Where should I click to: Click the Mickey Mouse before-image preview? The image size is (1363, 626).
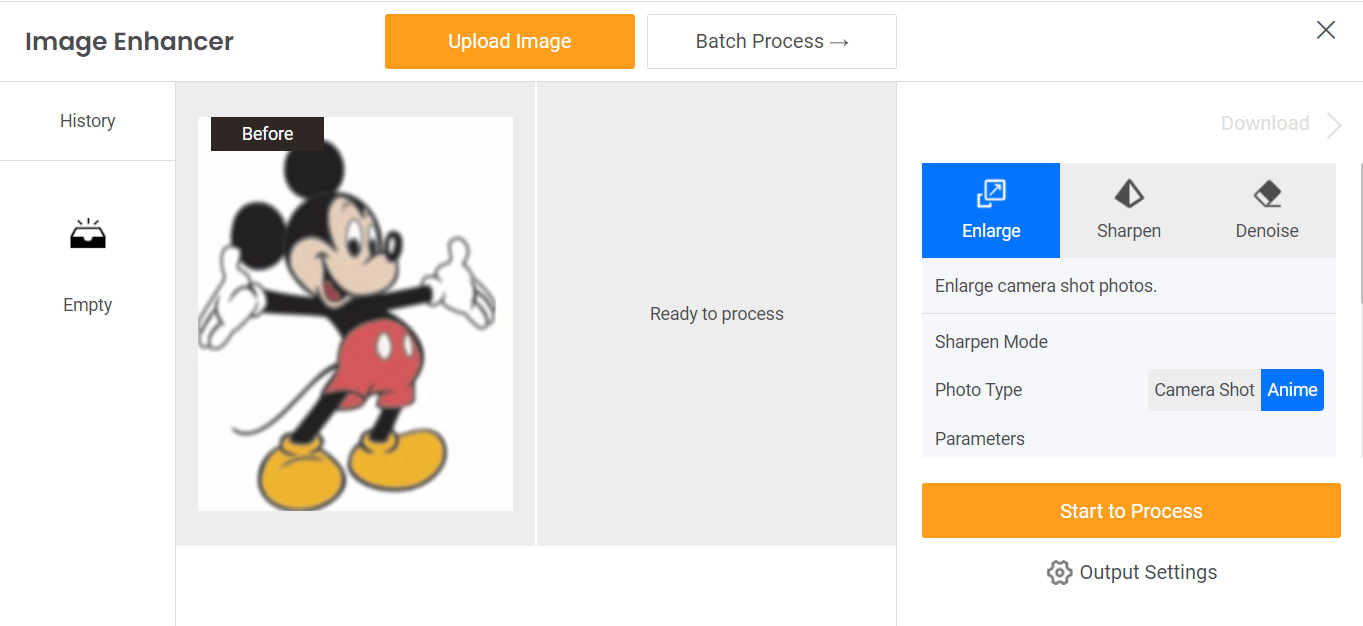[x=355, y=314]
